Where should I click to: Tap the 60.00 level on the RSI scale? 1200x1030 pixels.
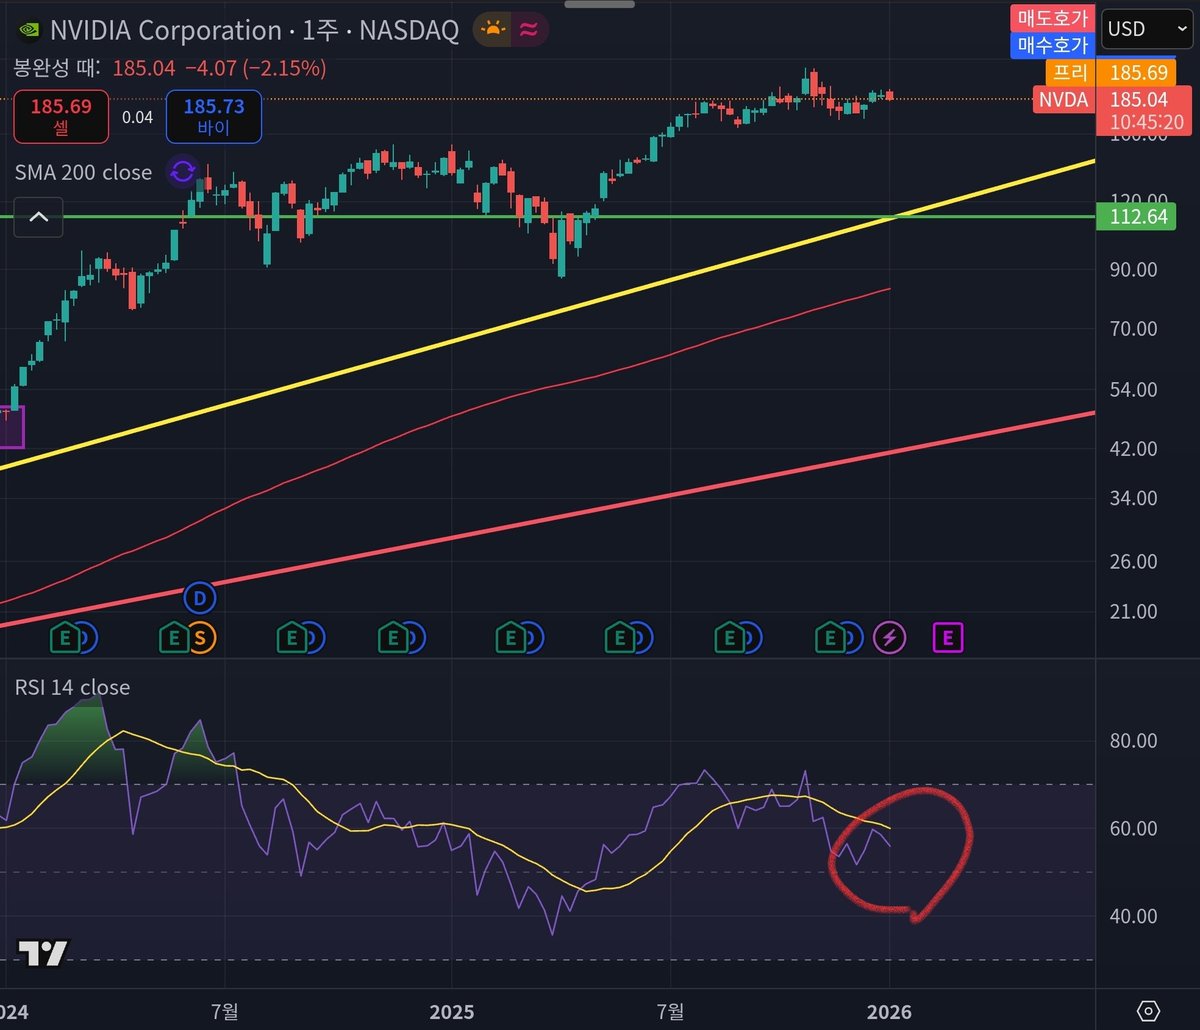pyautogui.click(x=1133, y=828)
